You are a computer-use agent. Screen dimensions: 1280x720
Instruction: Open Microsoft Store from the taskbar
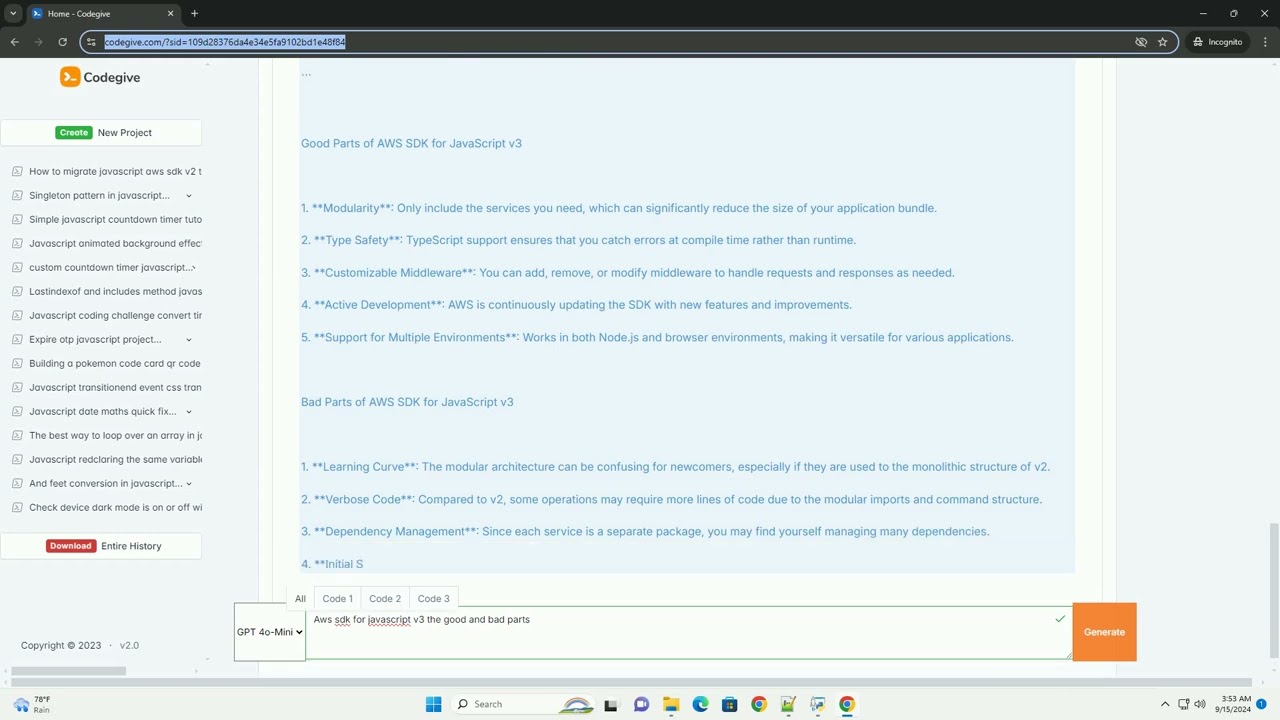(x=729, y=704)
